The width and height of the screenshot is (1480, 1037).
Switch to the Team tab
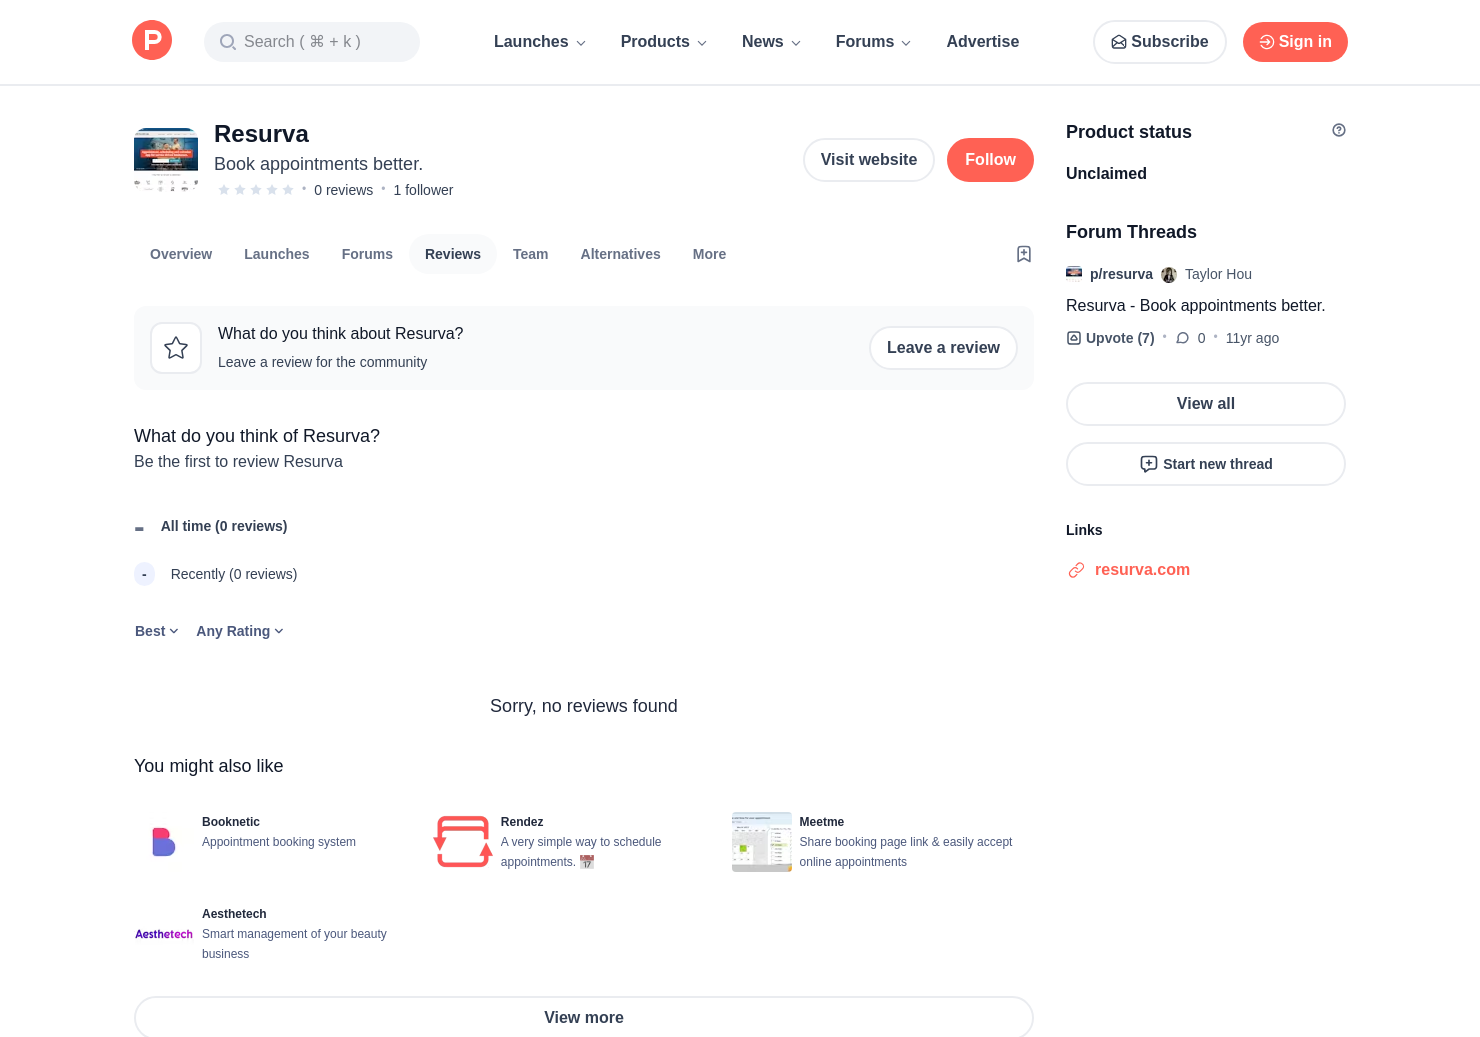531,254
